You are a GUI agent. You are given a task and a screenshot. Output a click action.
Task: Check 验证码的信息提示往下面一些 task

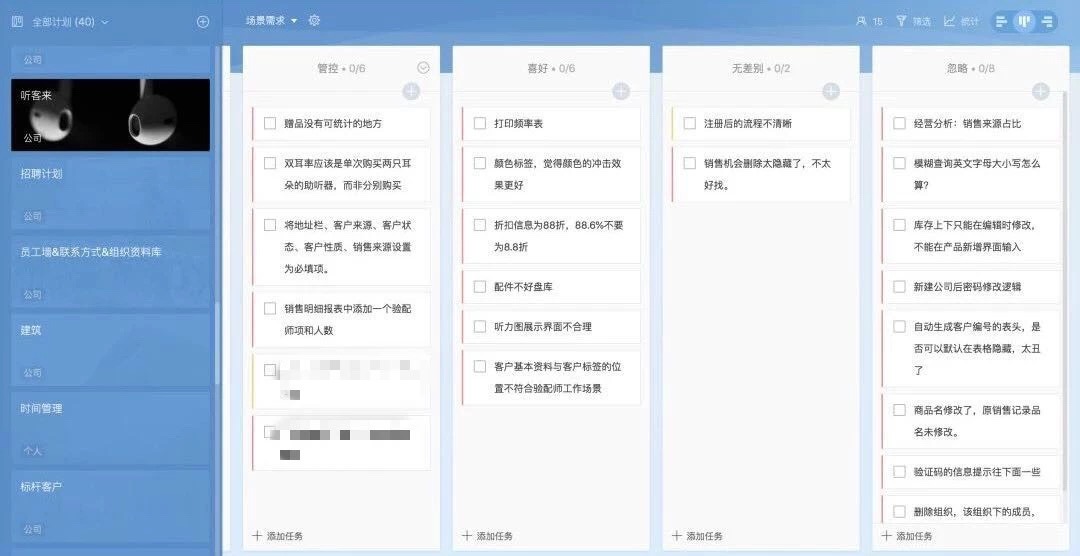pos(900,472)
